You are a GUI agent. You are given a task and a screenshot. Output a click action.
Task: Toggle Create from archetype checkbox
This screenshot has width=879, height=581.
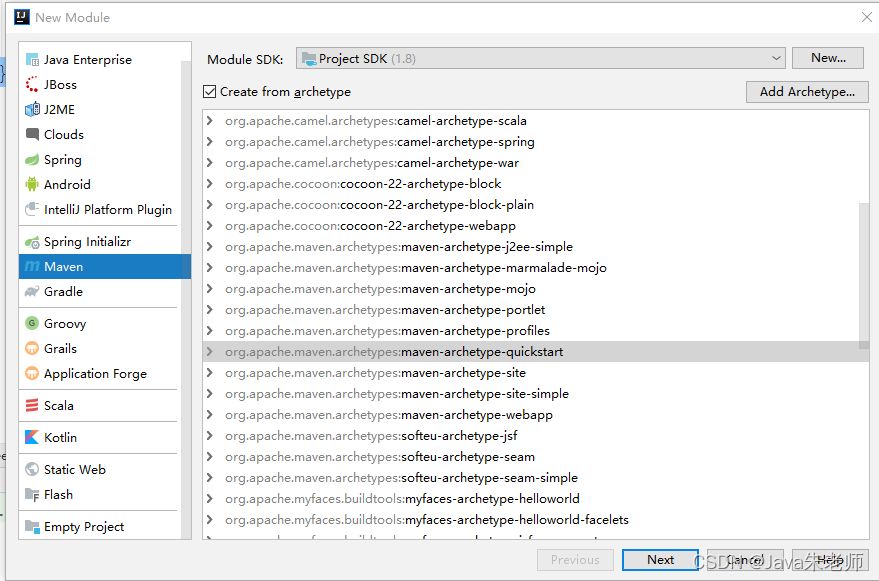pyautogui.click(x=210, y=91)
